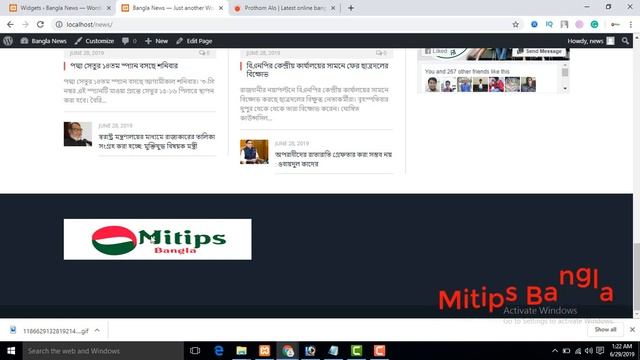640x360 pixels.
Task: Click the site information icon in address bar
Action: [x=59, y=24]
